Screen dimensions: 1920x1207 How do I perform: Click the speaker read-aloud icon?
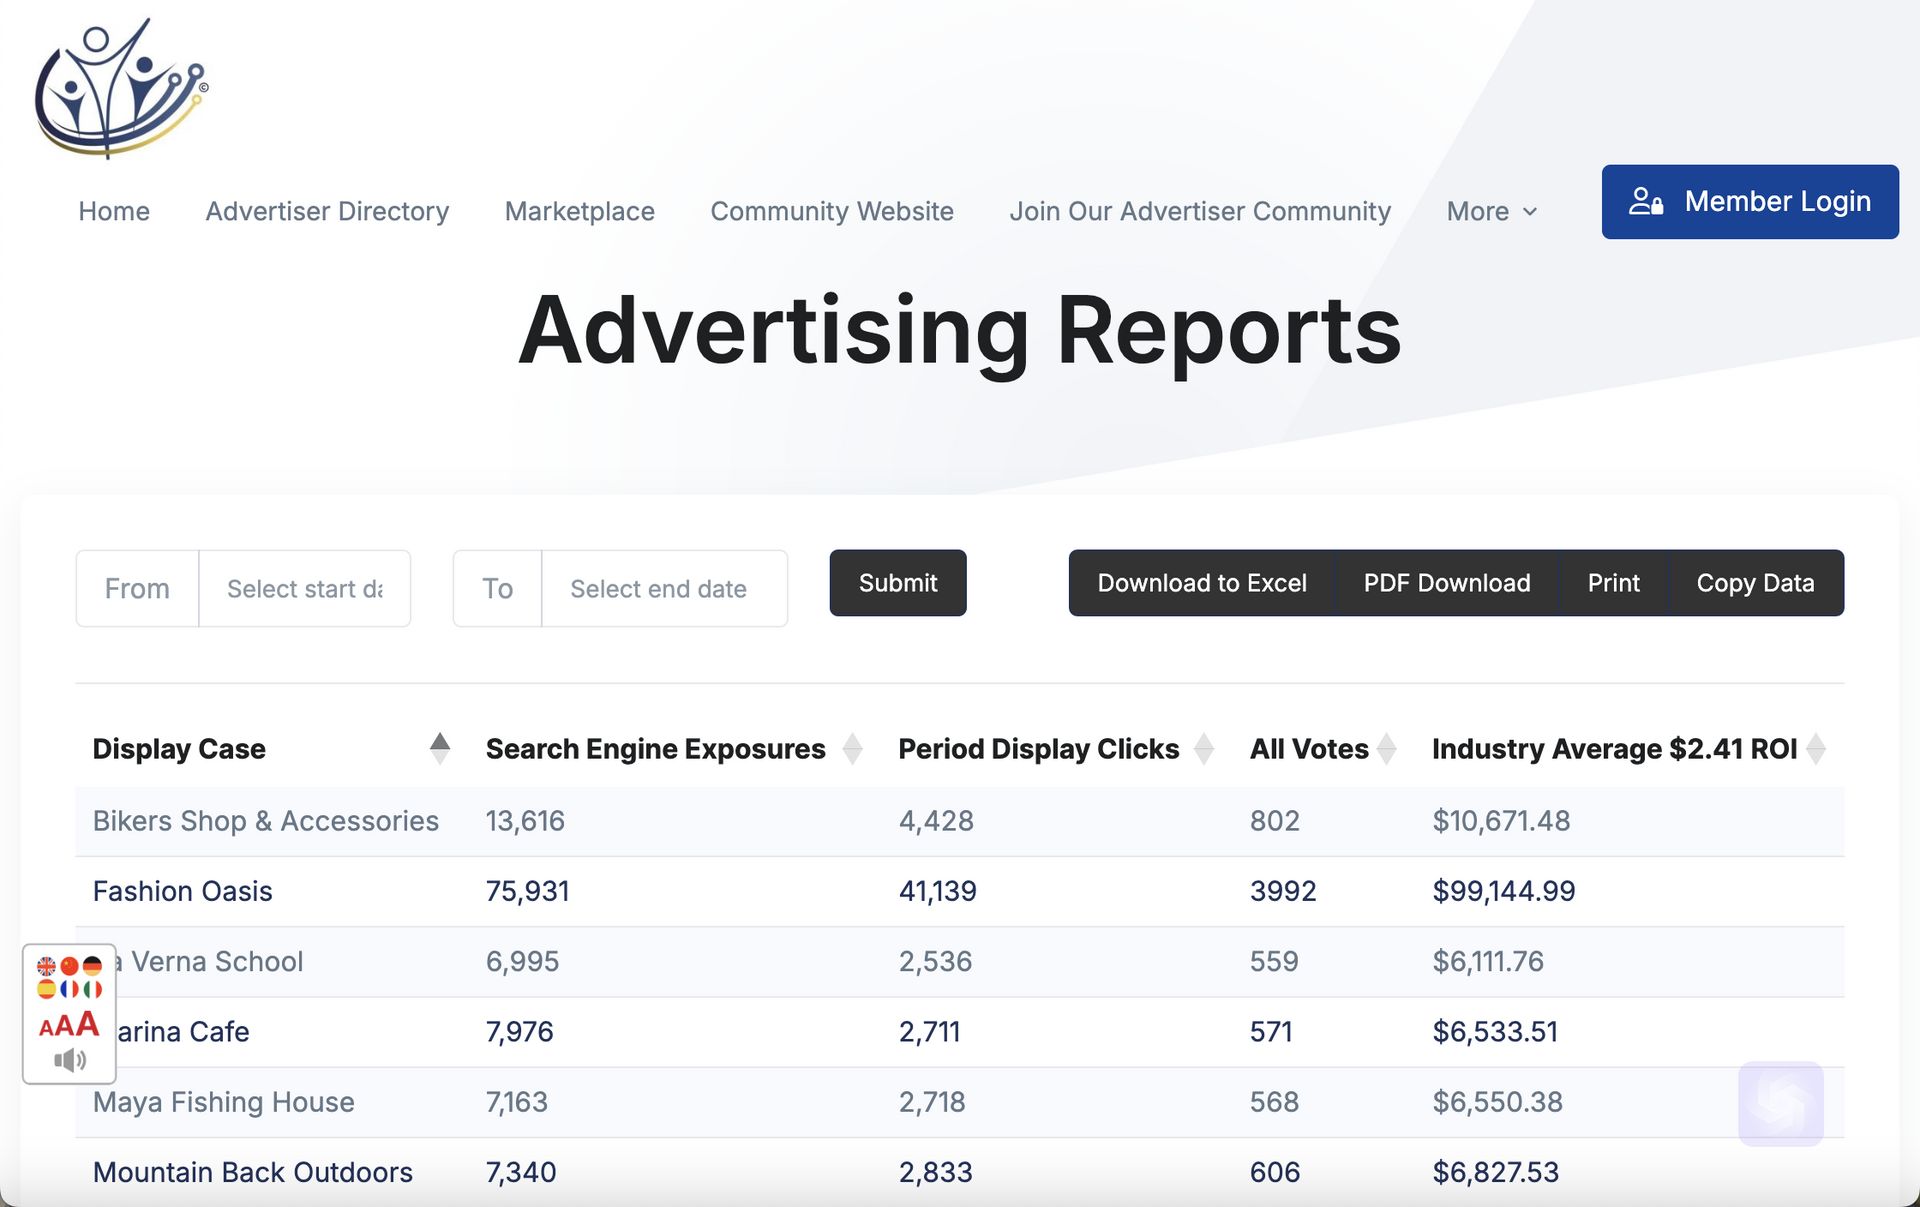(x=69, y=1059)
